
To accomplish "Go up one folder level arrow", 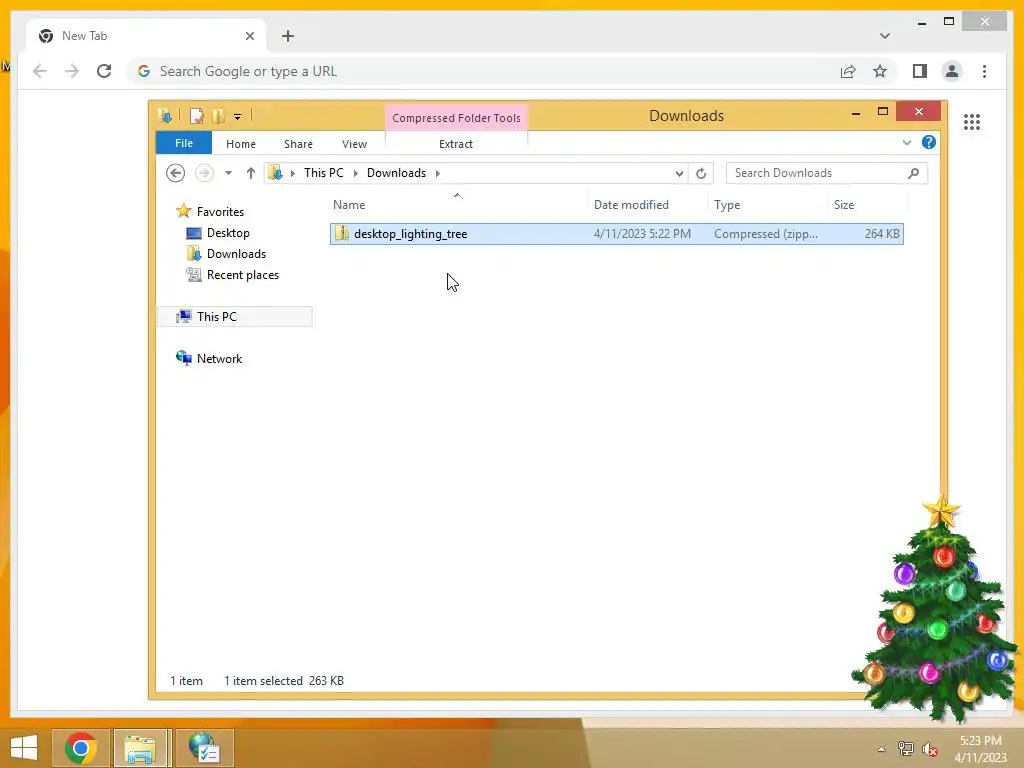I will (251, 173).
